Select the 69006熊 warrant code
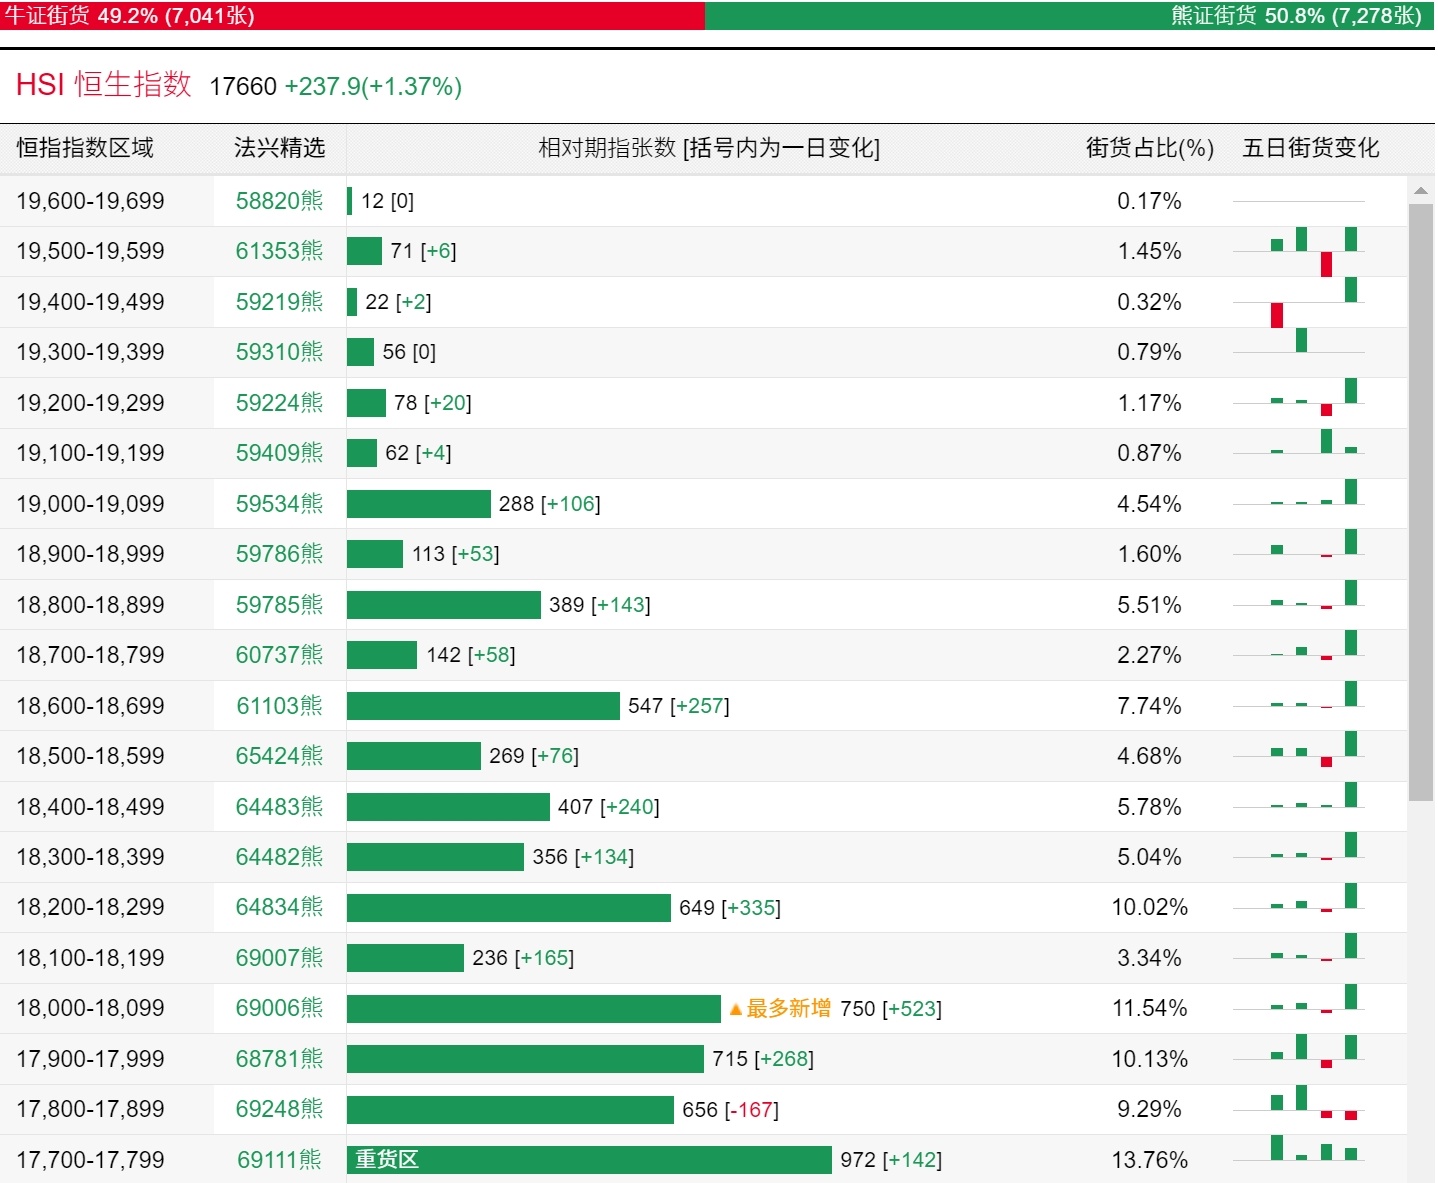Image resolution: width=1438 pixels, height=1183 pixels. coord(279,1008)
